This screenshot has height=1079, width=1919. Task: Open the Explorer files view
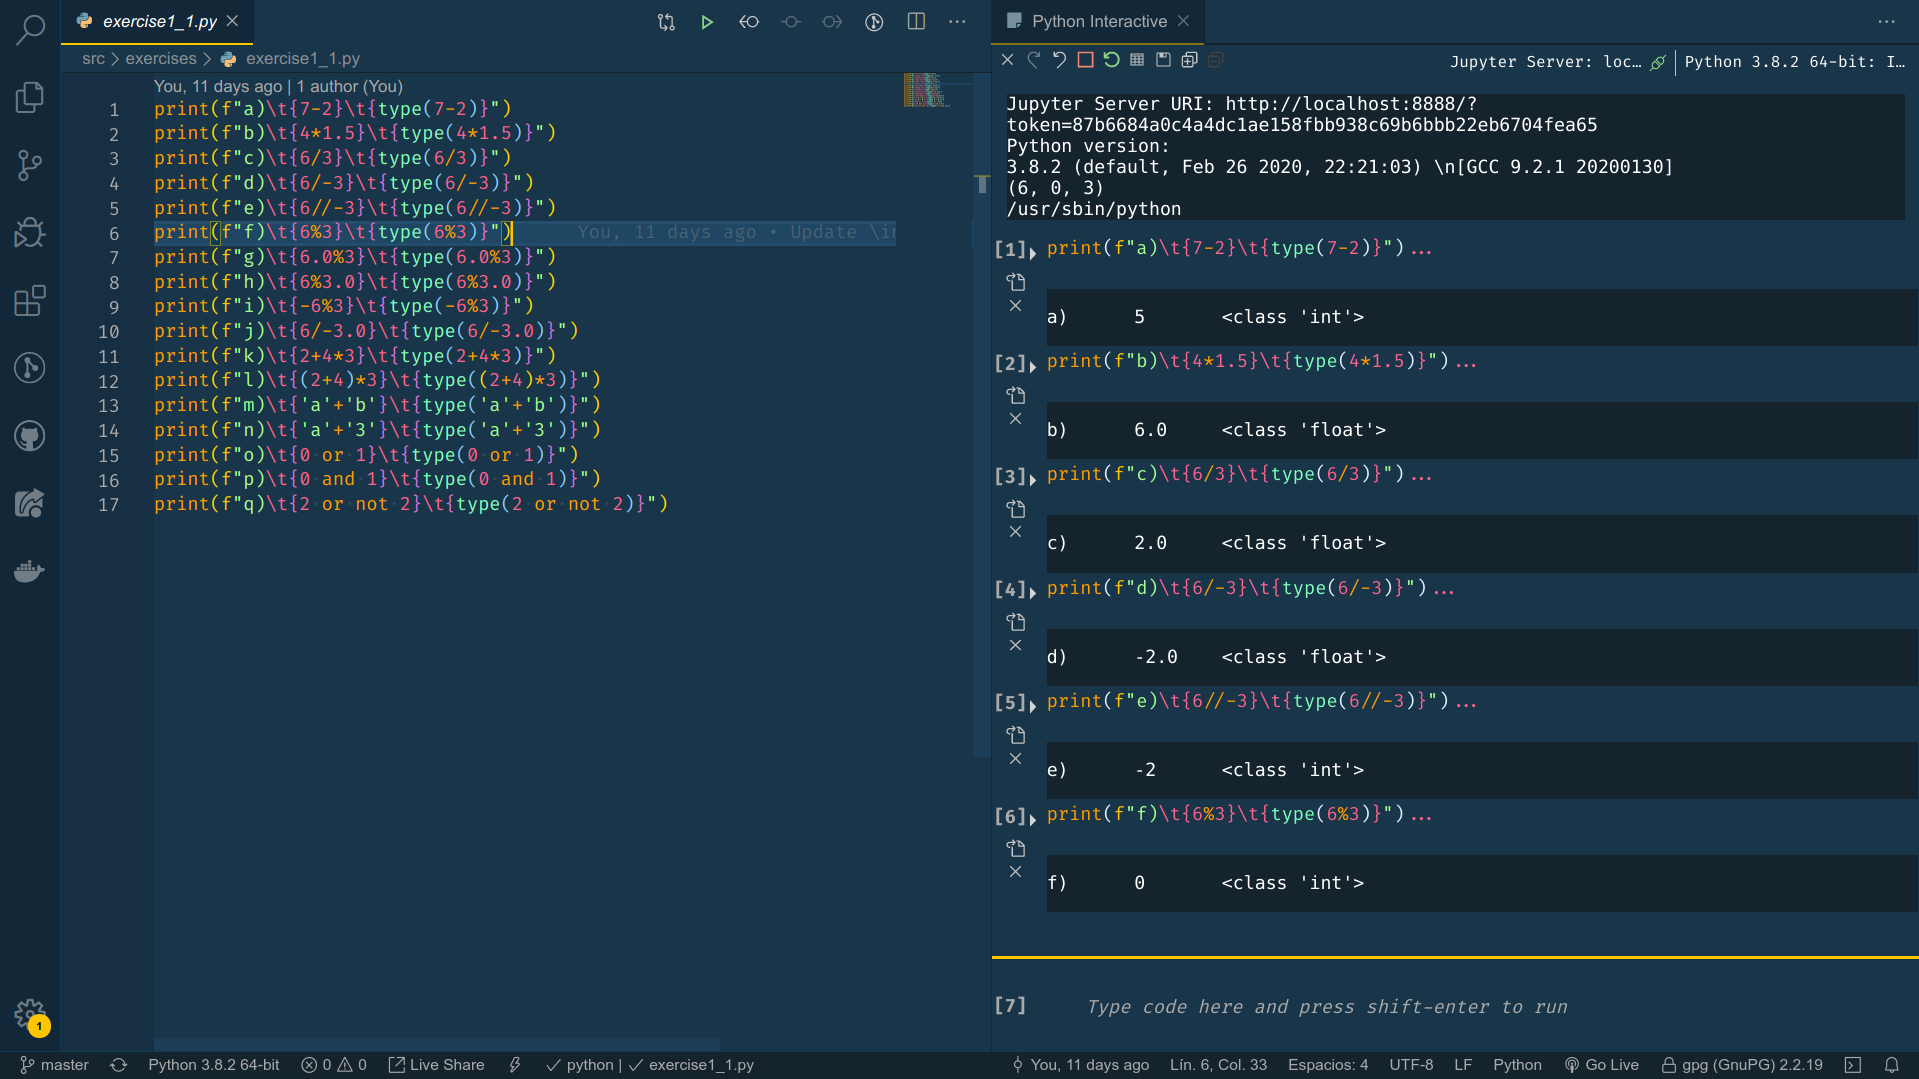pos(30,97)
